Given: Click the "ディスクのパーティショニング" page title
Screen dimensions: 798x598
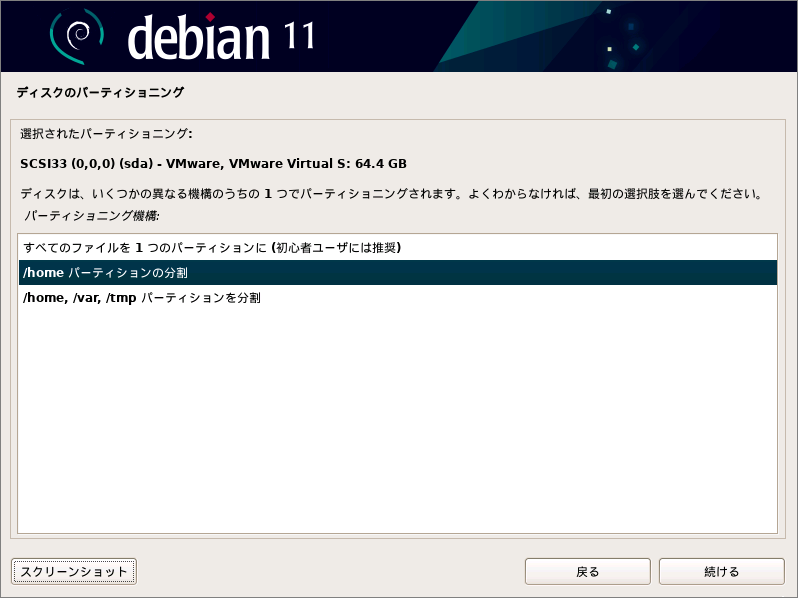Looking at the screenshot, I should [100, 92].
